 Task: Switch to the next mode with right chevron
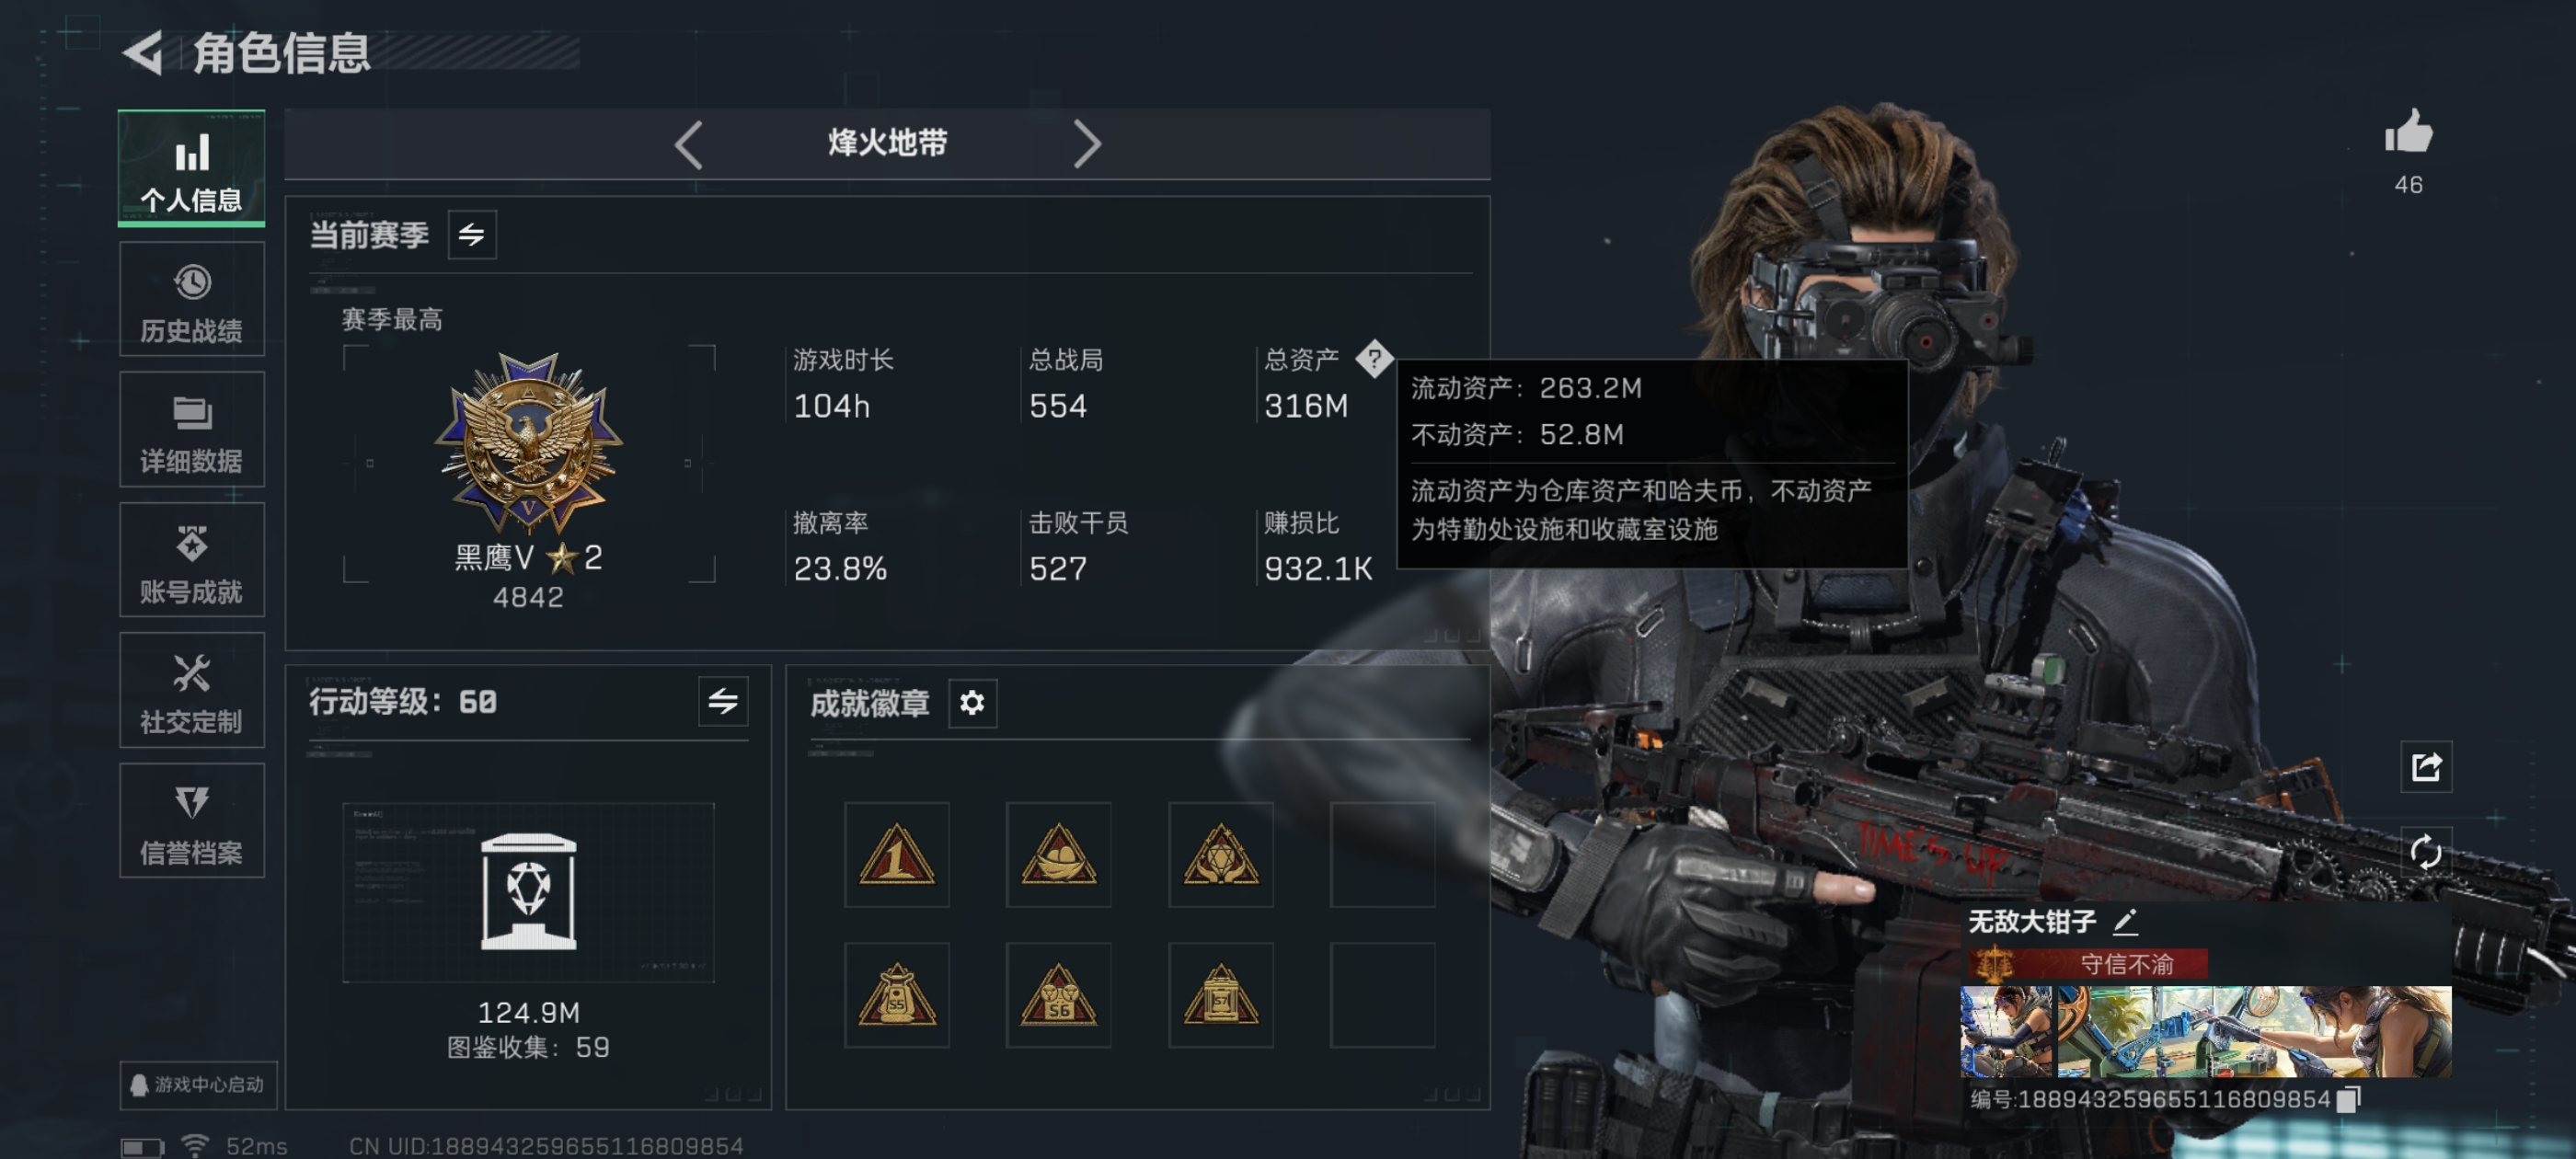(1087, 144)
